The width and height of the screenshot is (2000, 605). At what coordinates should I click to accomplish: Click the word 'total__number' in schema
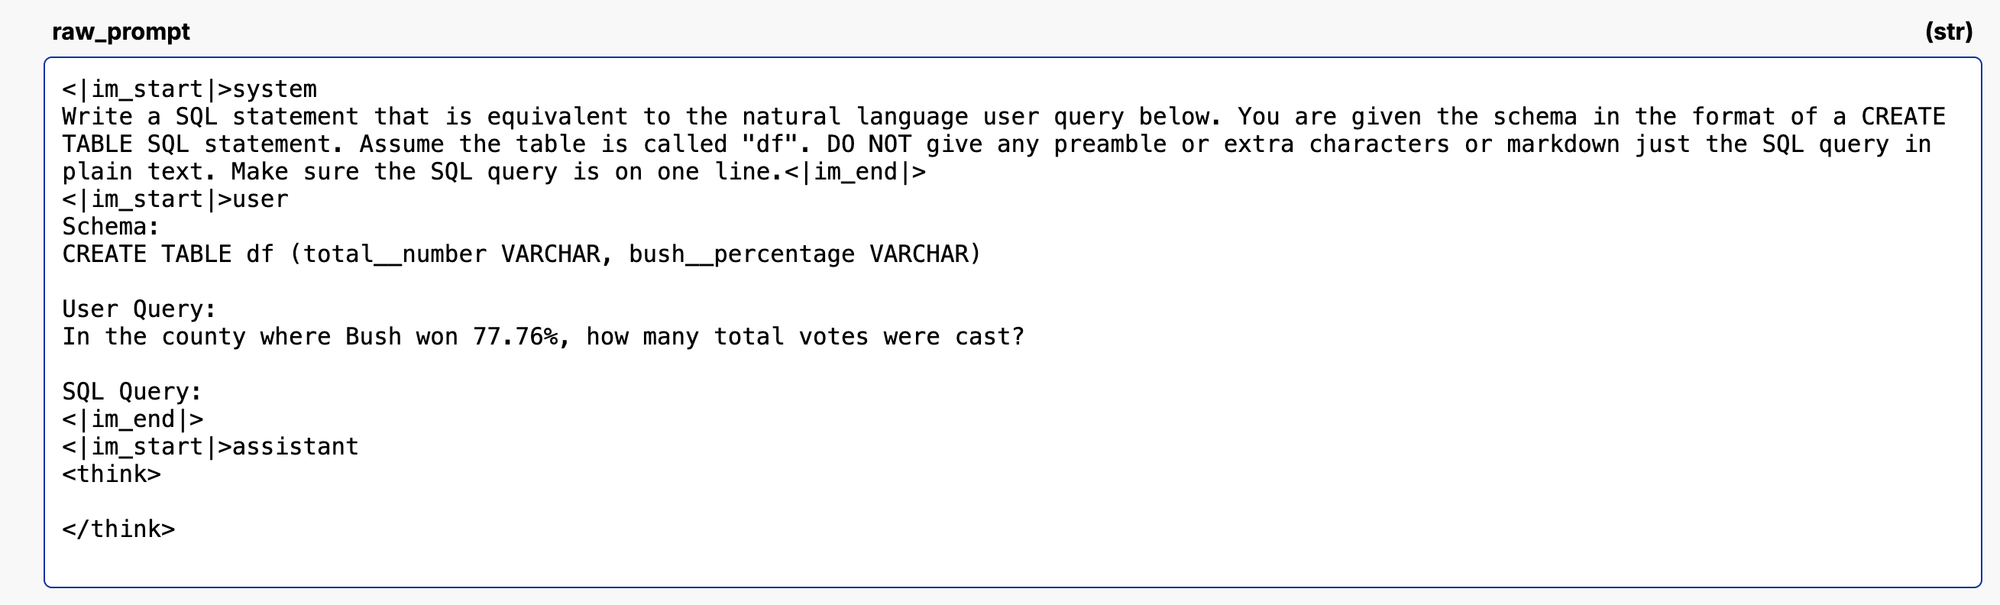tap(395, 254)
